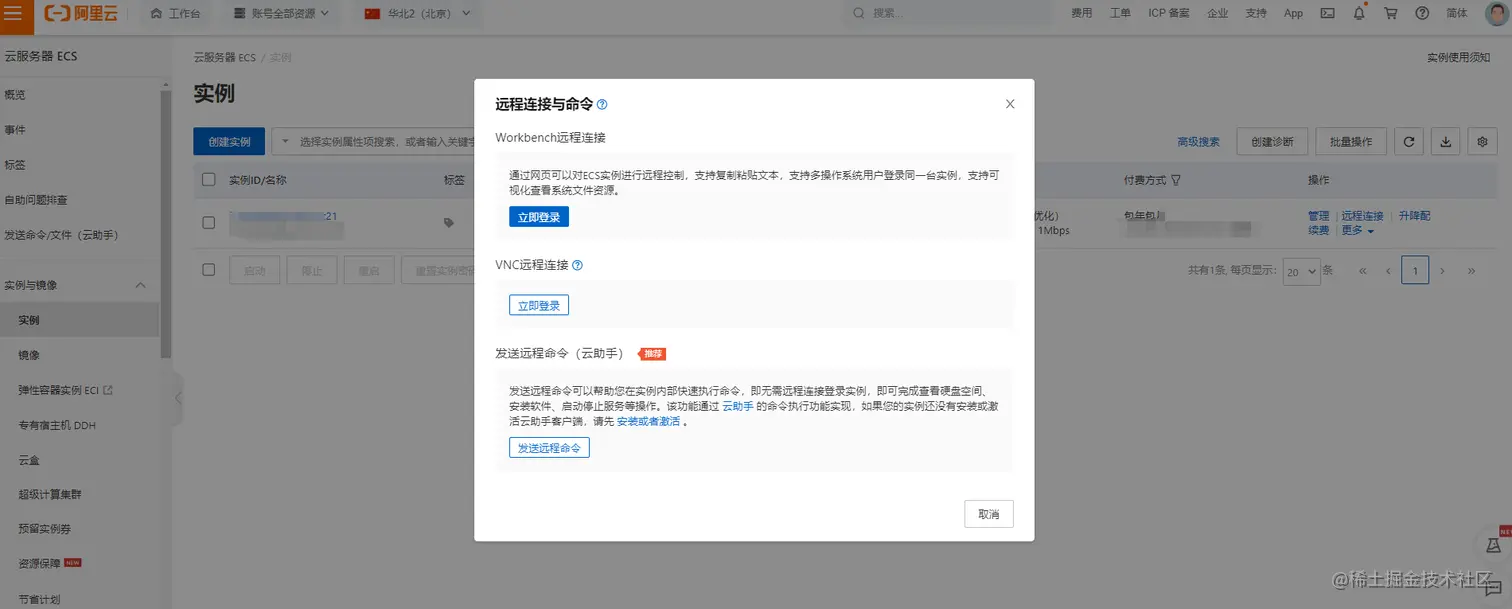Open the notification bell
Screen dimensions: 1512x609
pos(1359,13)
